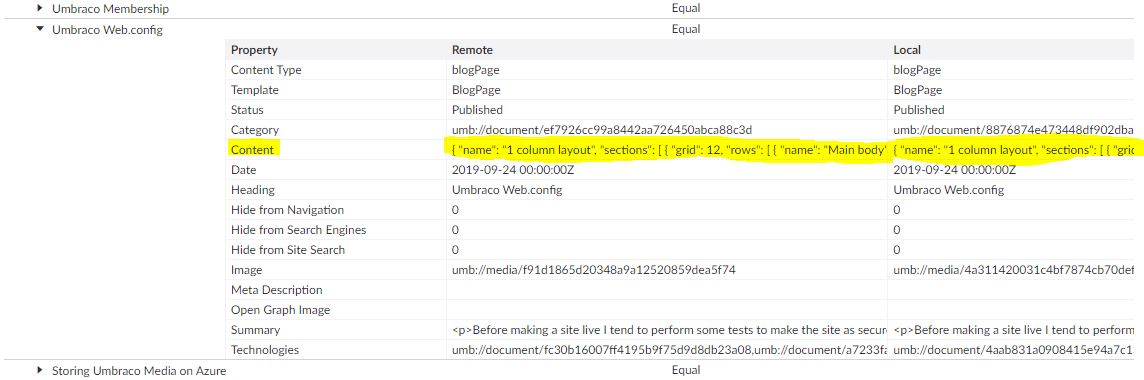Click the 'Remote' column header
1144x380 pixels.
coord(472,50)
